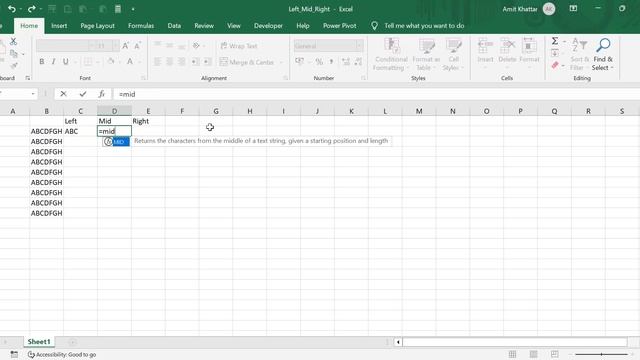Switch to Page Layout view in status bar
Viewport: 640px width, 360px height.
click(x=533, y=354)
